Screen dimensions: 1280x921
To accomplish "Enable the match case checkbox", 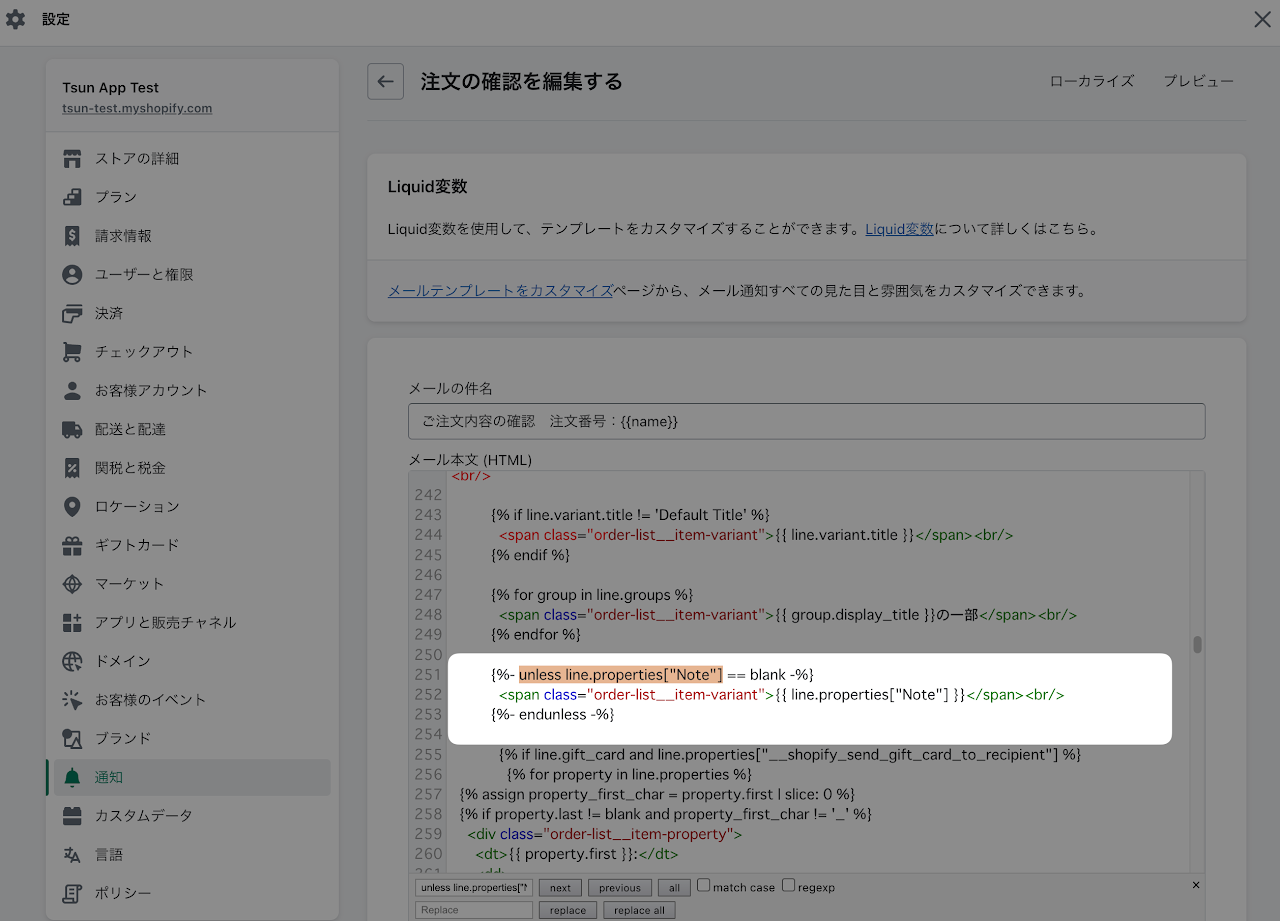I will click(x=703, y=886).
